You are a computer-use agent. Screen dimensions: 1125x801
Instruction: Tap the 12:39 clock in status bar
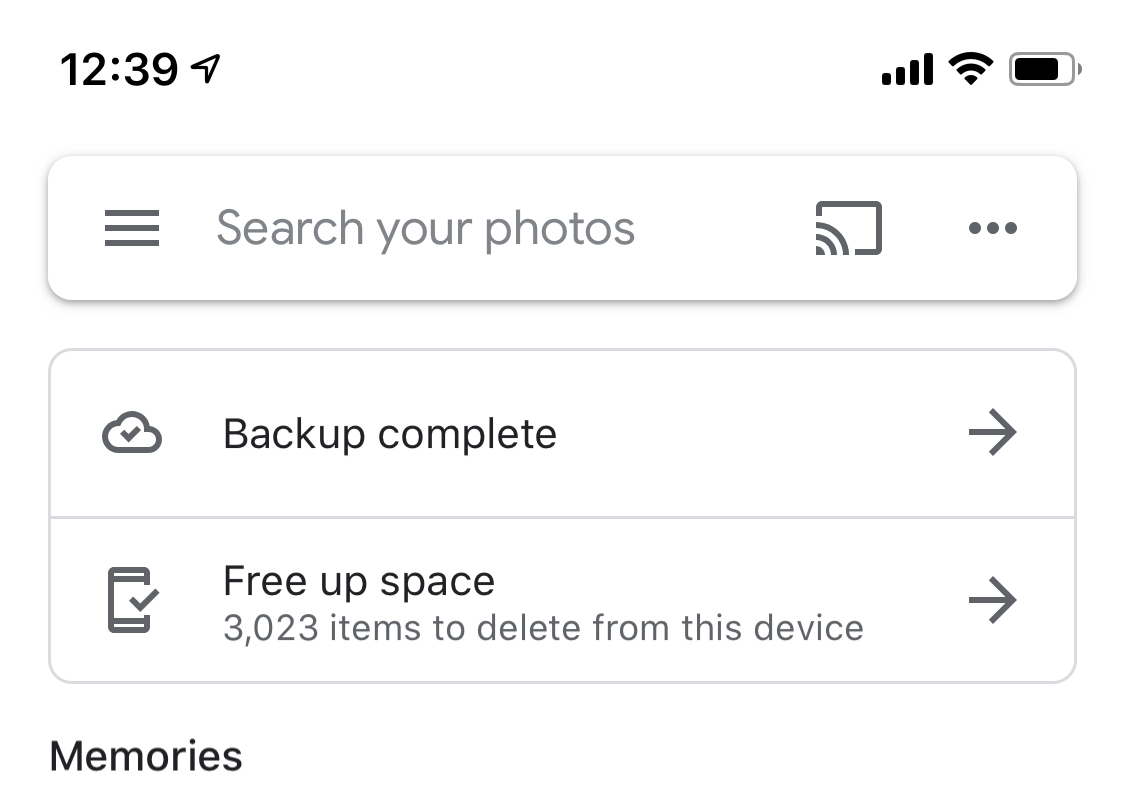(x=119, y=70)
